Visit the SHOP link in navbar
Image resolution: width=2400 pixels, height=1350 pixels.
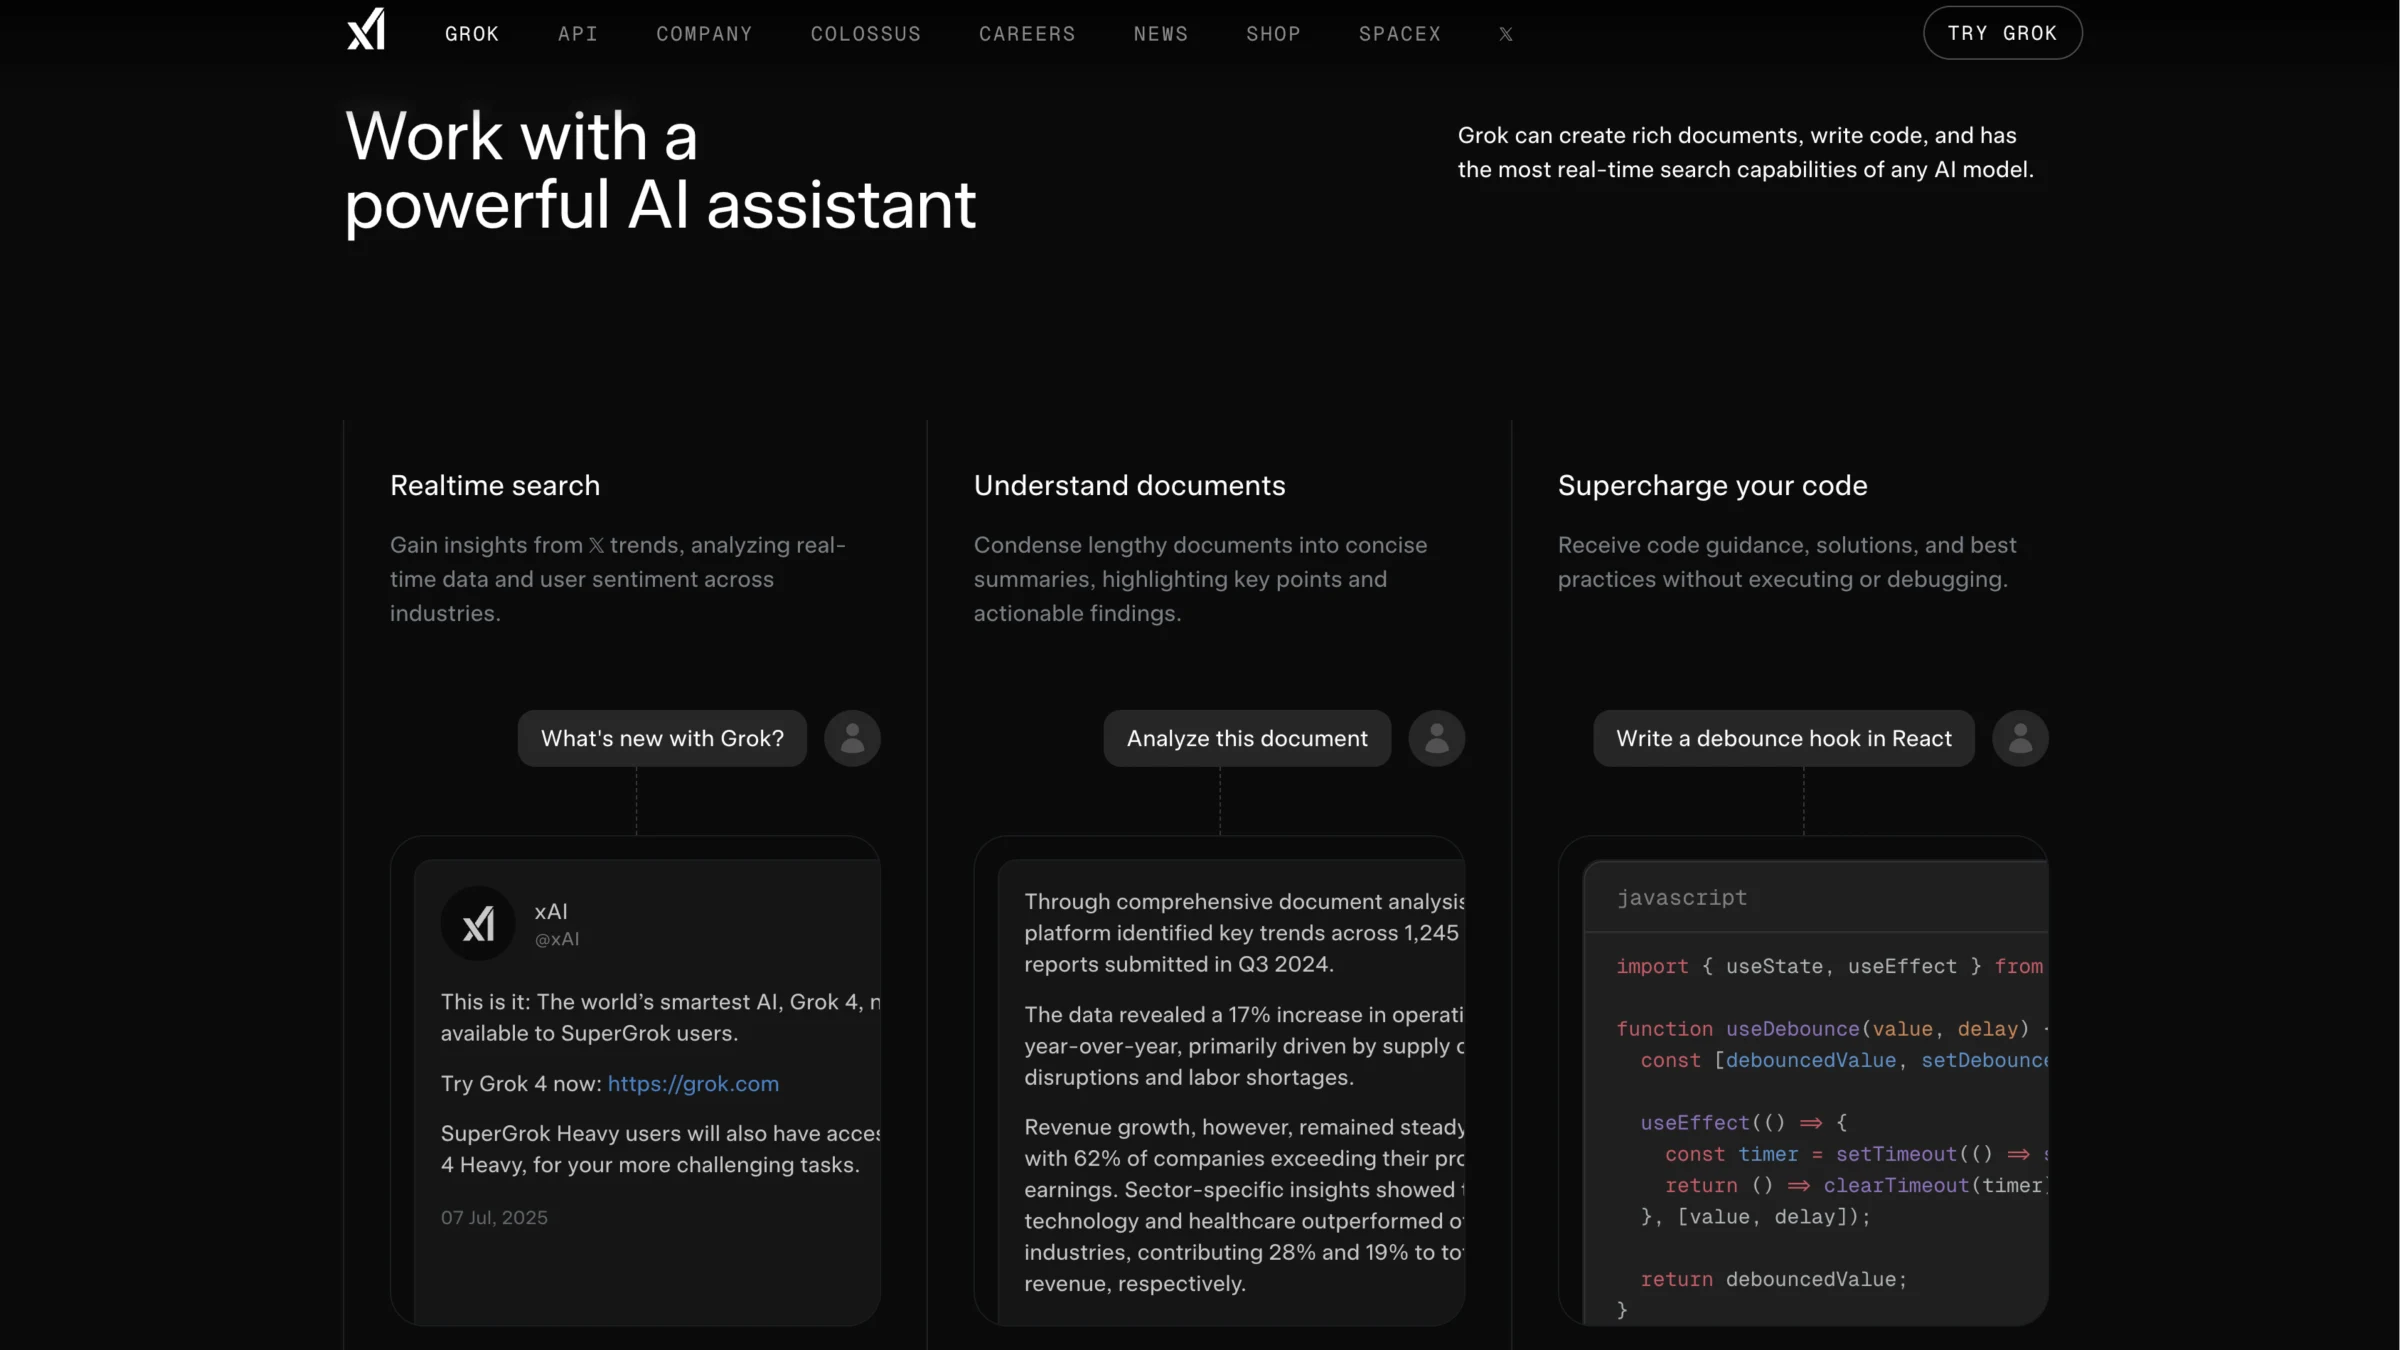tap(1273, 34)
